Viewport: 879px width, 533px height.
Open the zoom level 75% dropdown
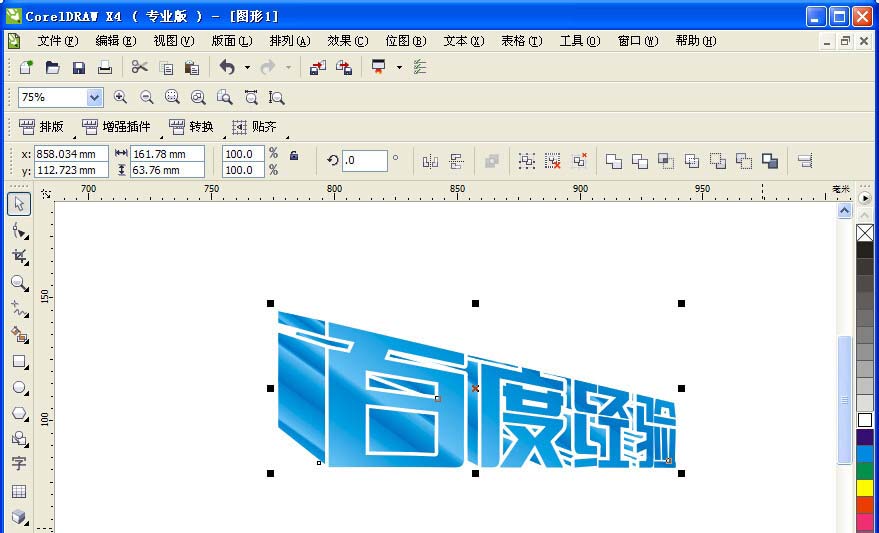(x=94, y=98)
